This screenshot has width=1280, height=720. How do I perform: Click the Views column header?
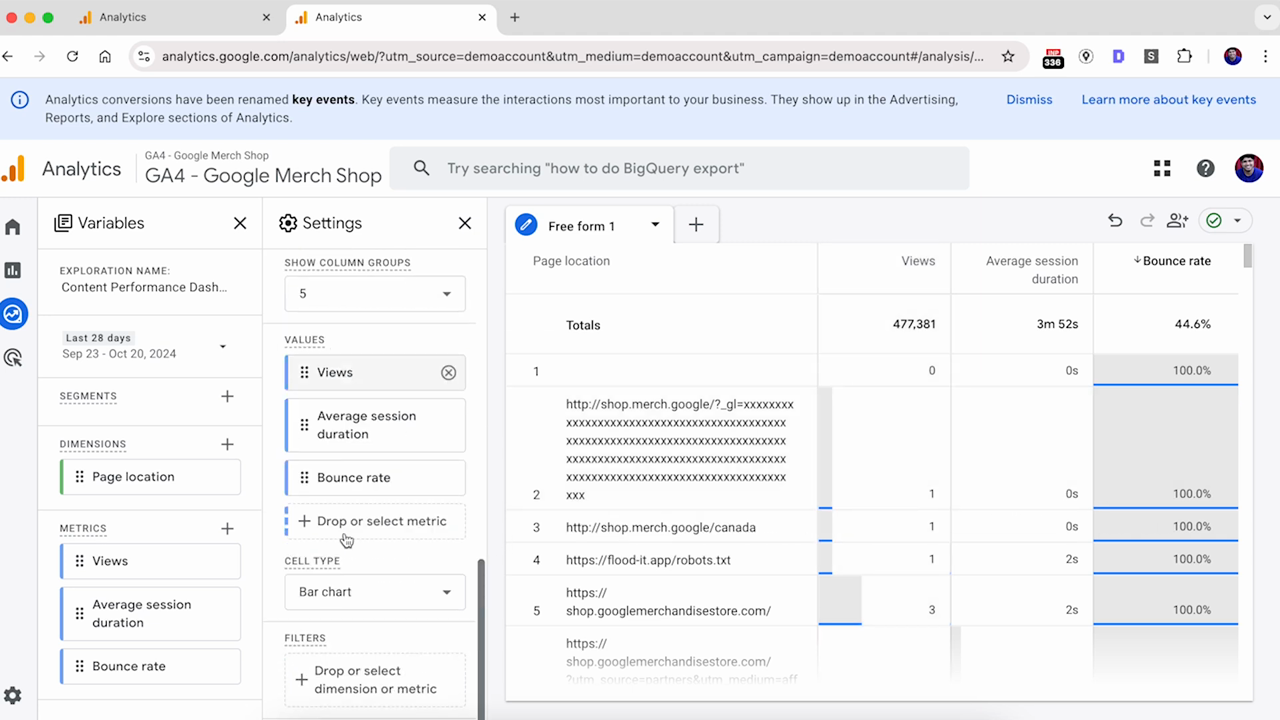pos(918,261)
